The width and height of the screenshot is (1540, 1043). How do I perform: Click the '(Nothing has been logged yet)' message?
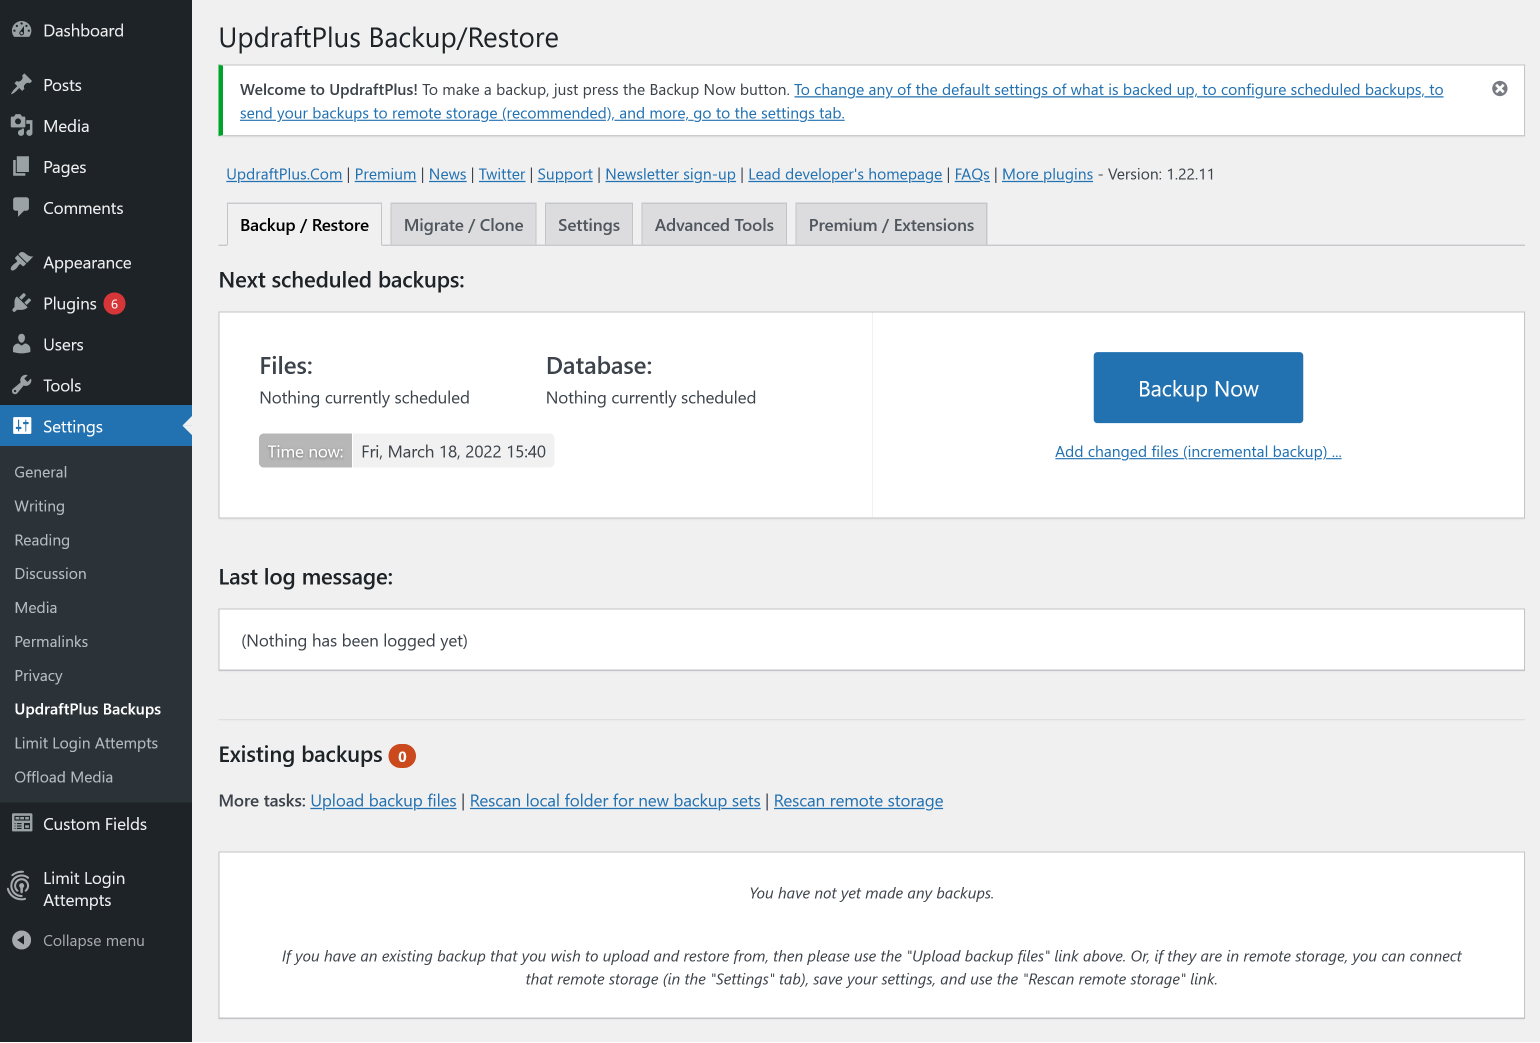pyautogui.click(x=355, y=641)
